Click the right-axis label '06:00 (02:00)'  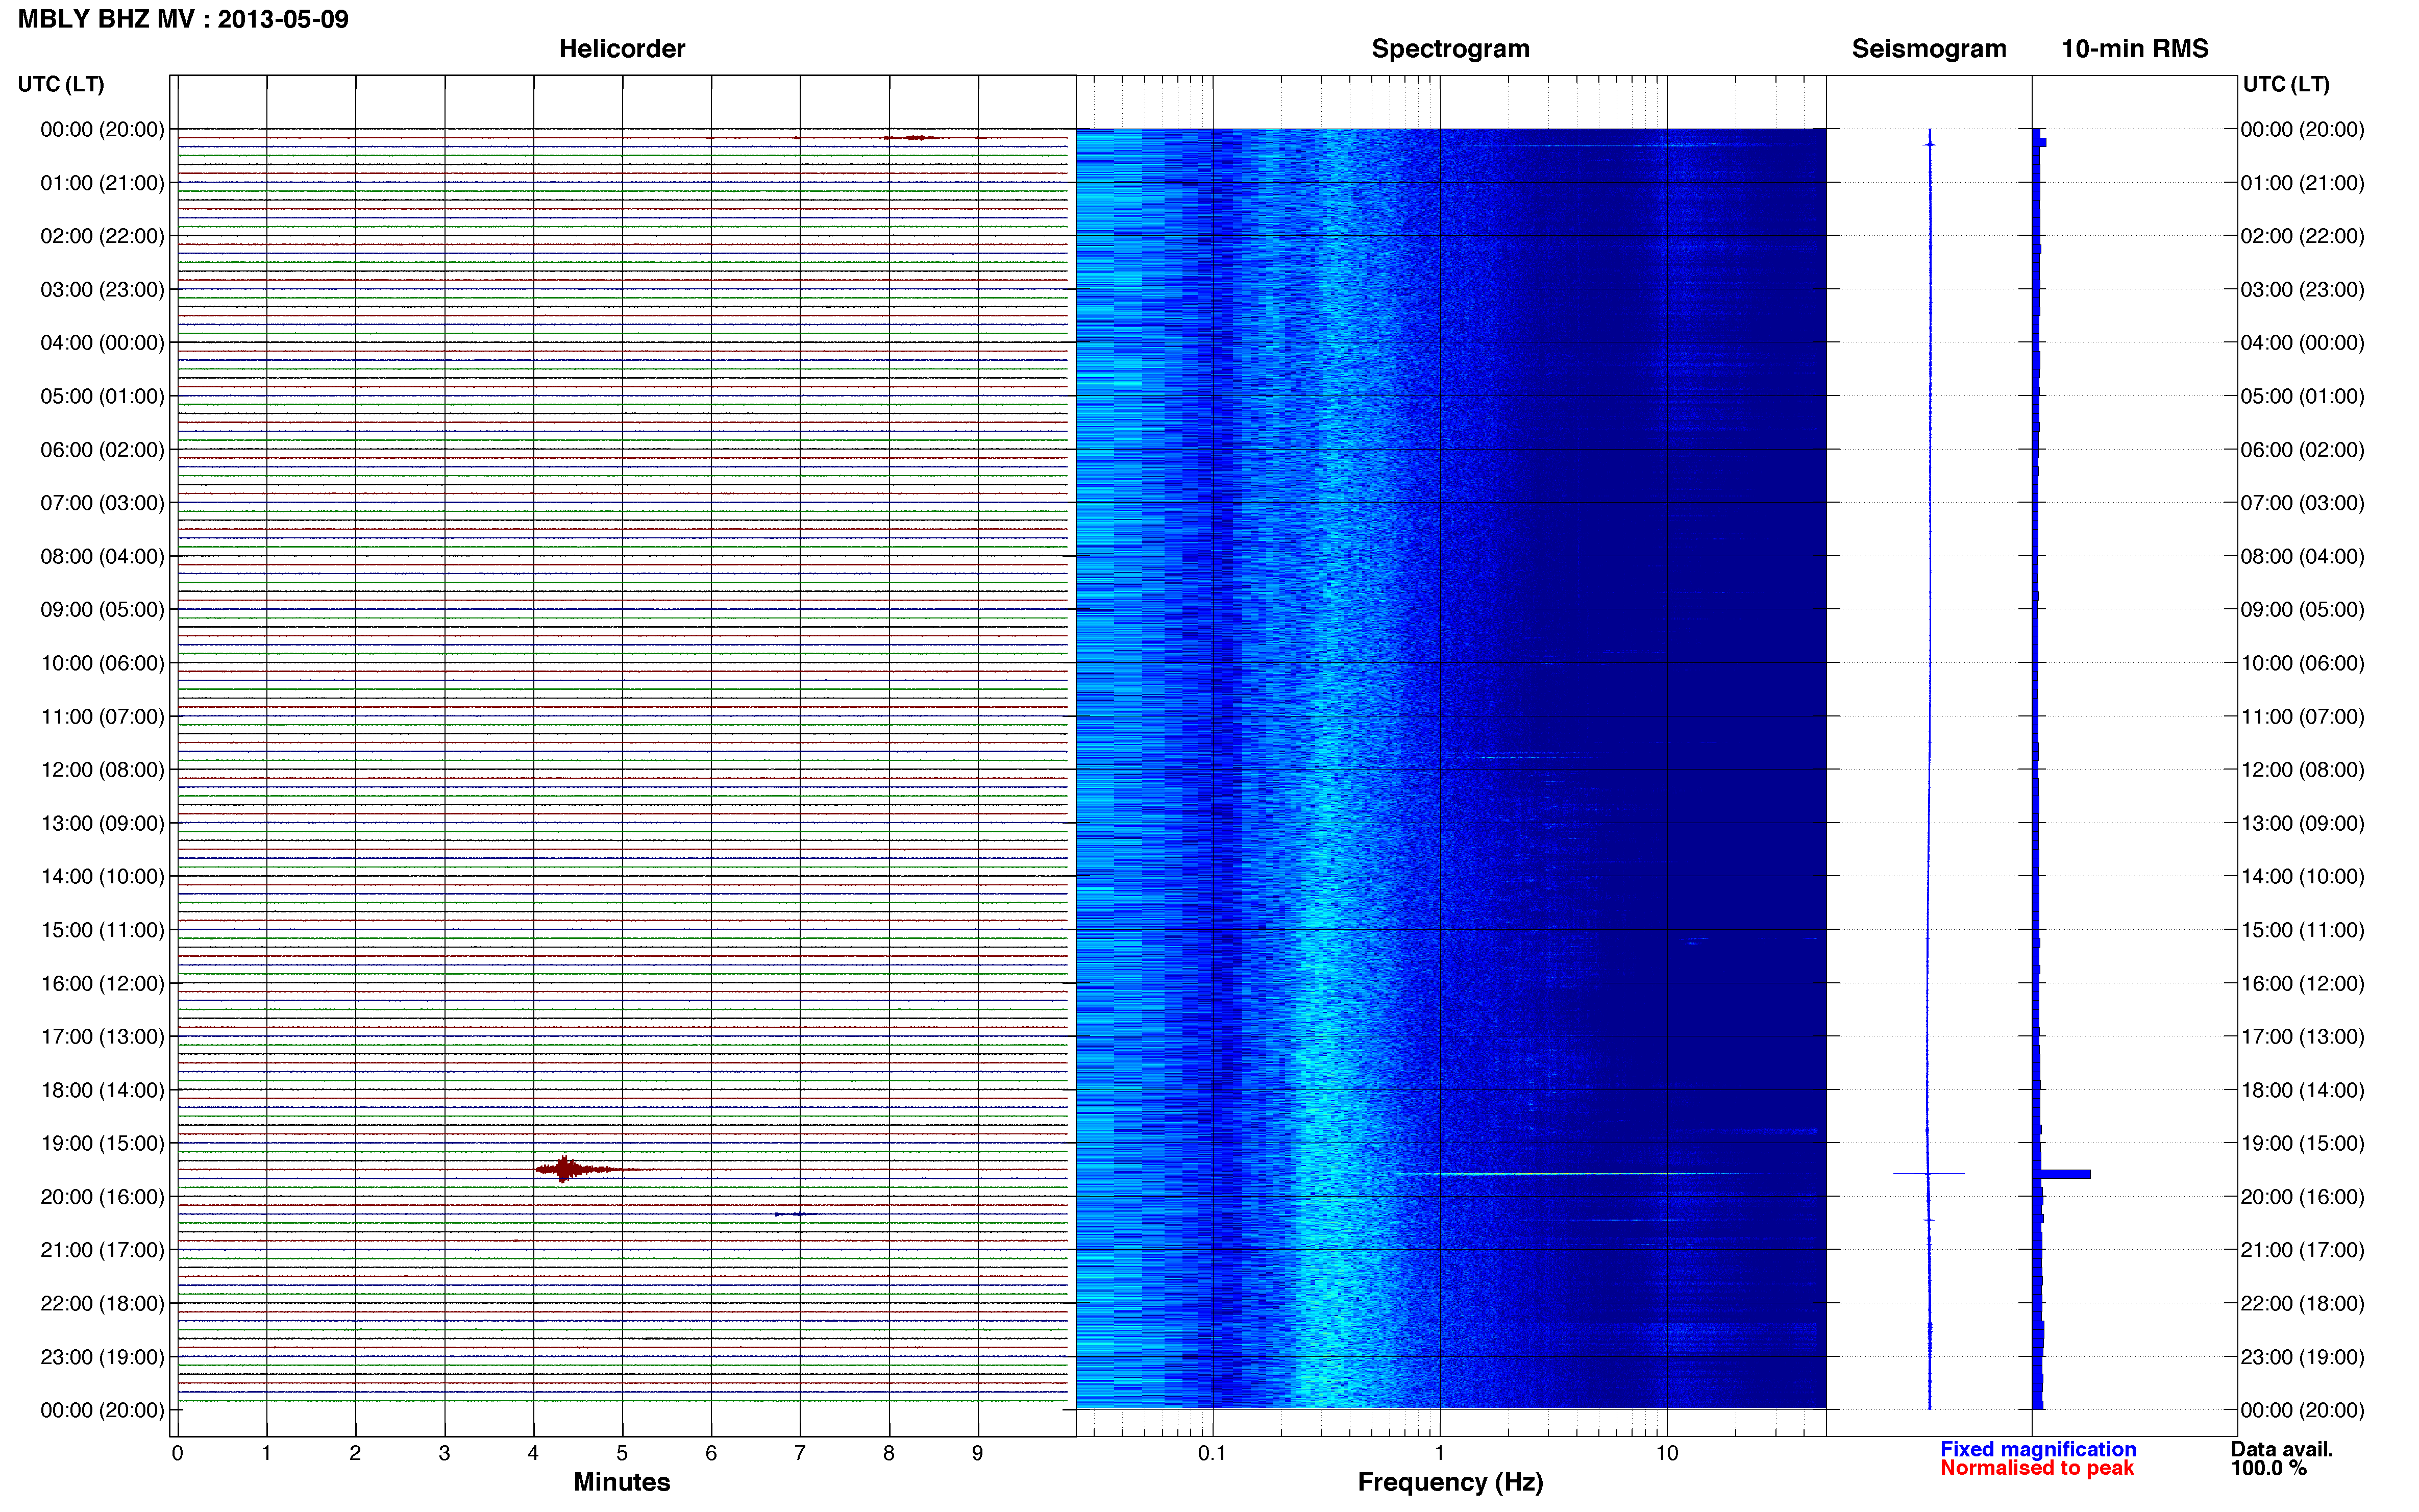(x=2302, y=450)
